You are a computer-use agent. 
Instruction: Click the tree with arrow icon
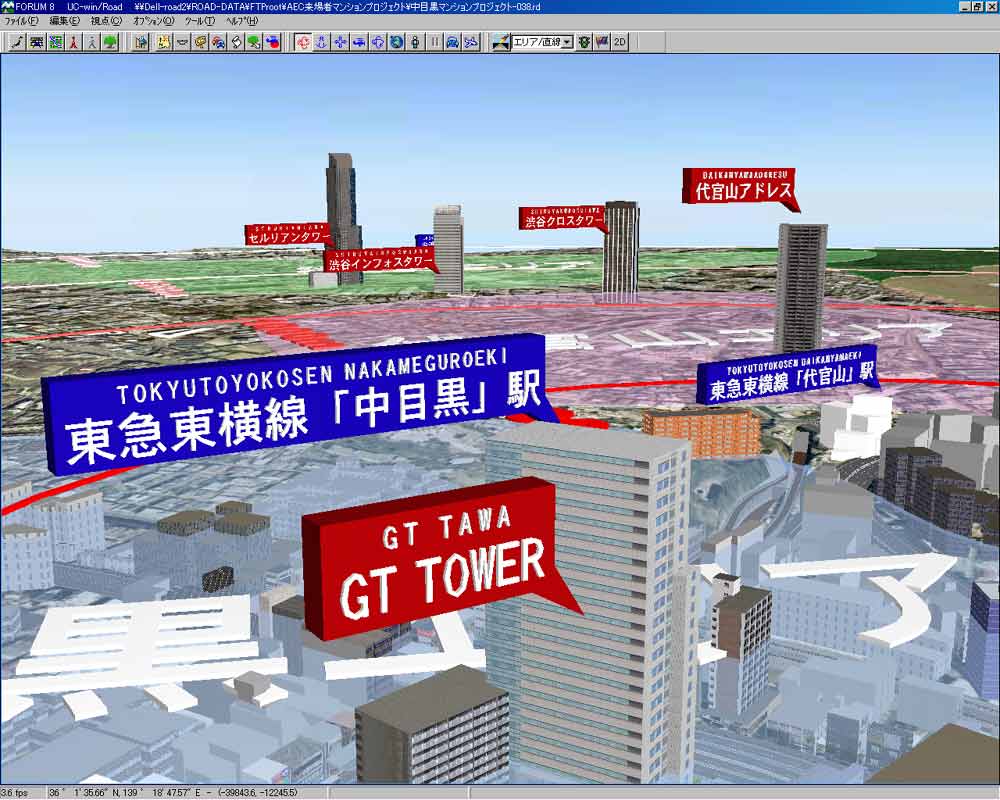(254, 43)
